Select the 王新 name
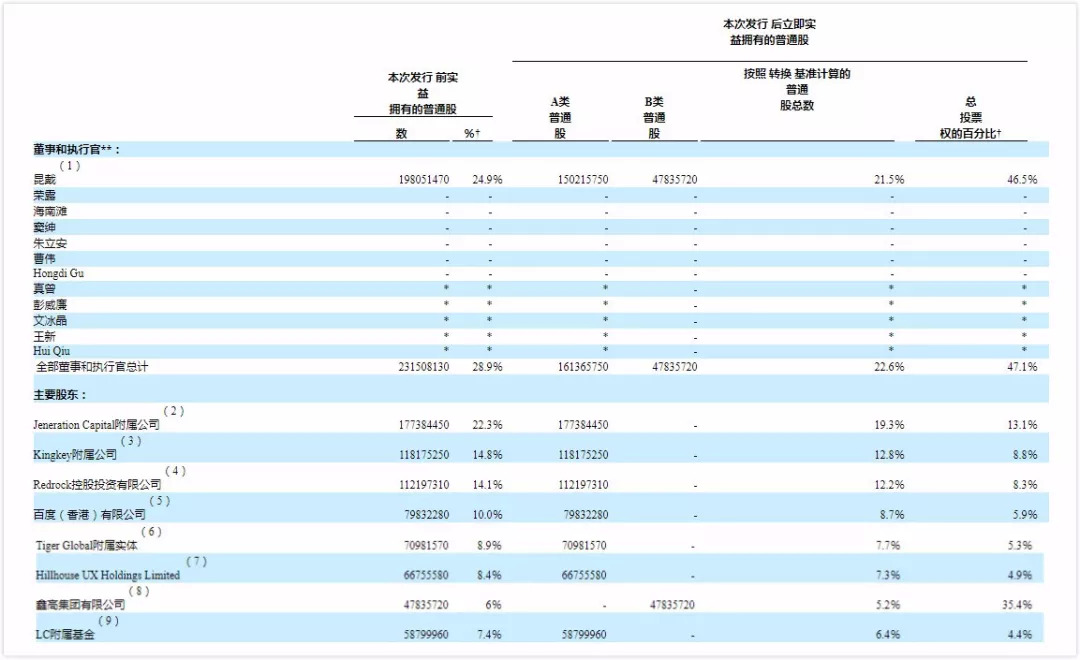1080x660 pixels. click(x=44, y=337)
